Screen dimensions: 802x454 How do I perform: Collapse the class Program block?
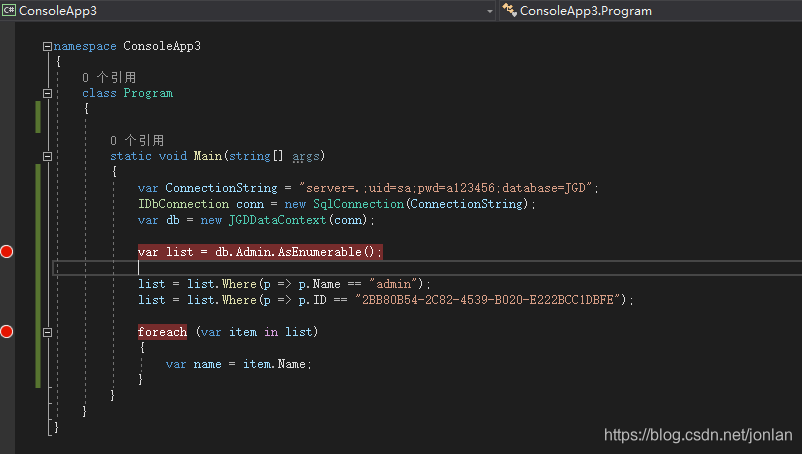[x=47, y=94]
